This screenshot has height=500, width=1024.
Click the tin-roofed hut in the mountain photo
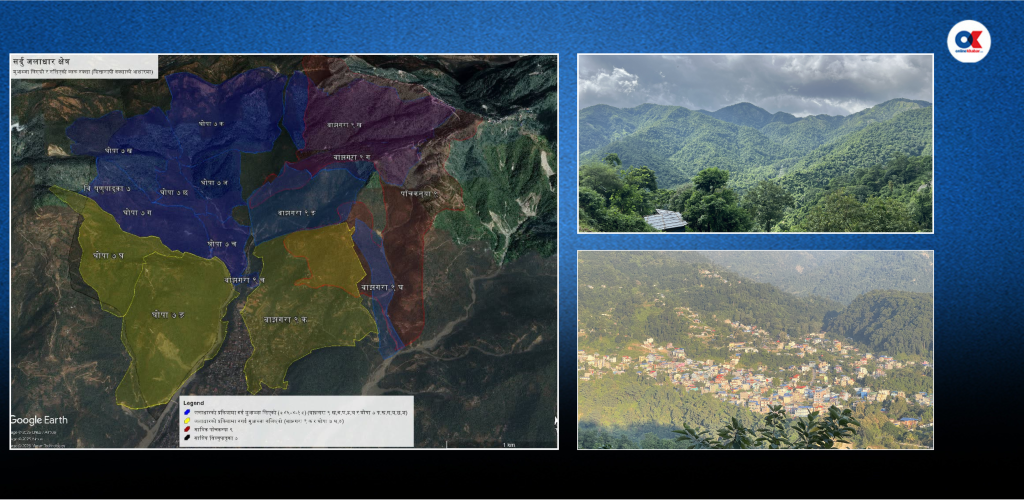click(x=666, y=219)
